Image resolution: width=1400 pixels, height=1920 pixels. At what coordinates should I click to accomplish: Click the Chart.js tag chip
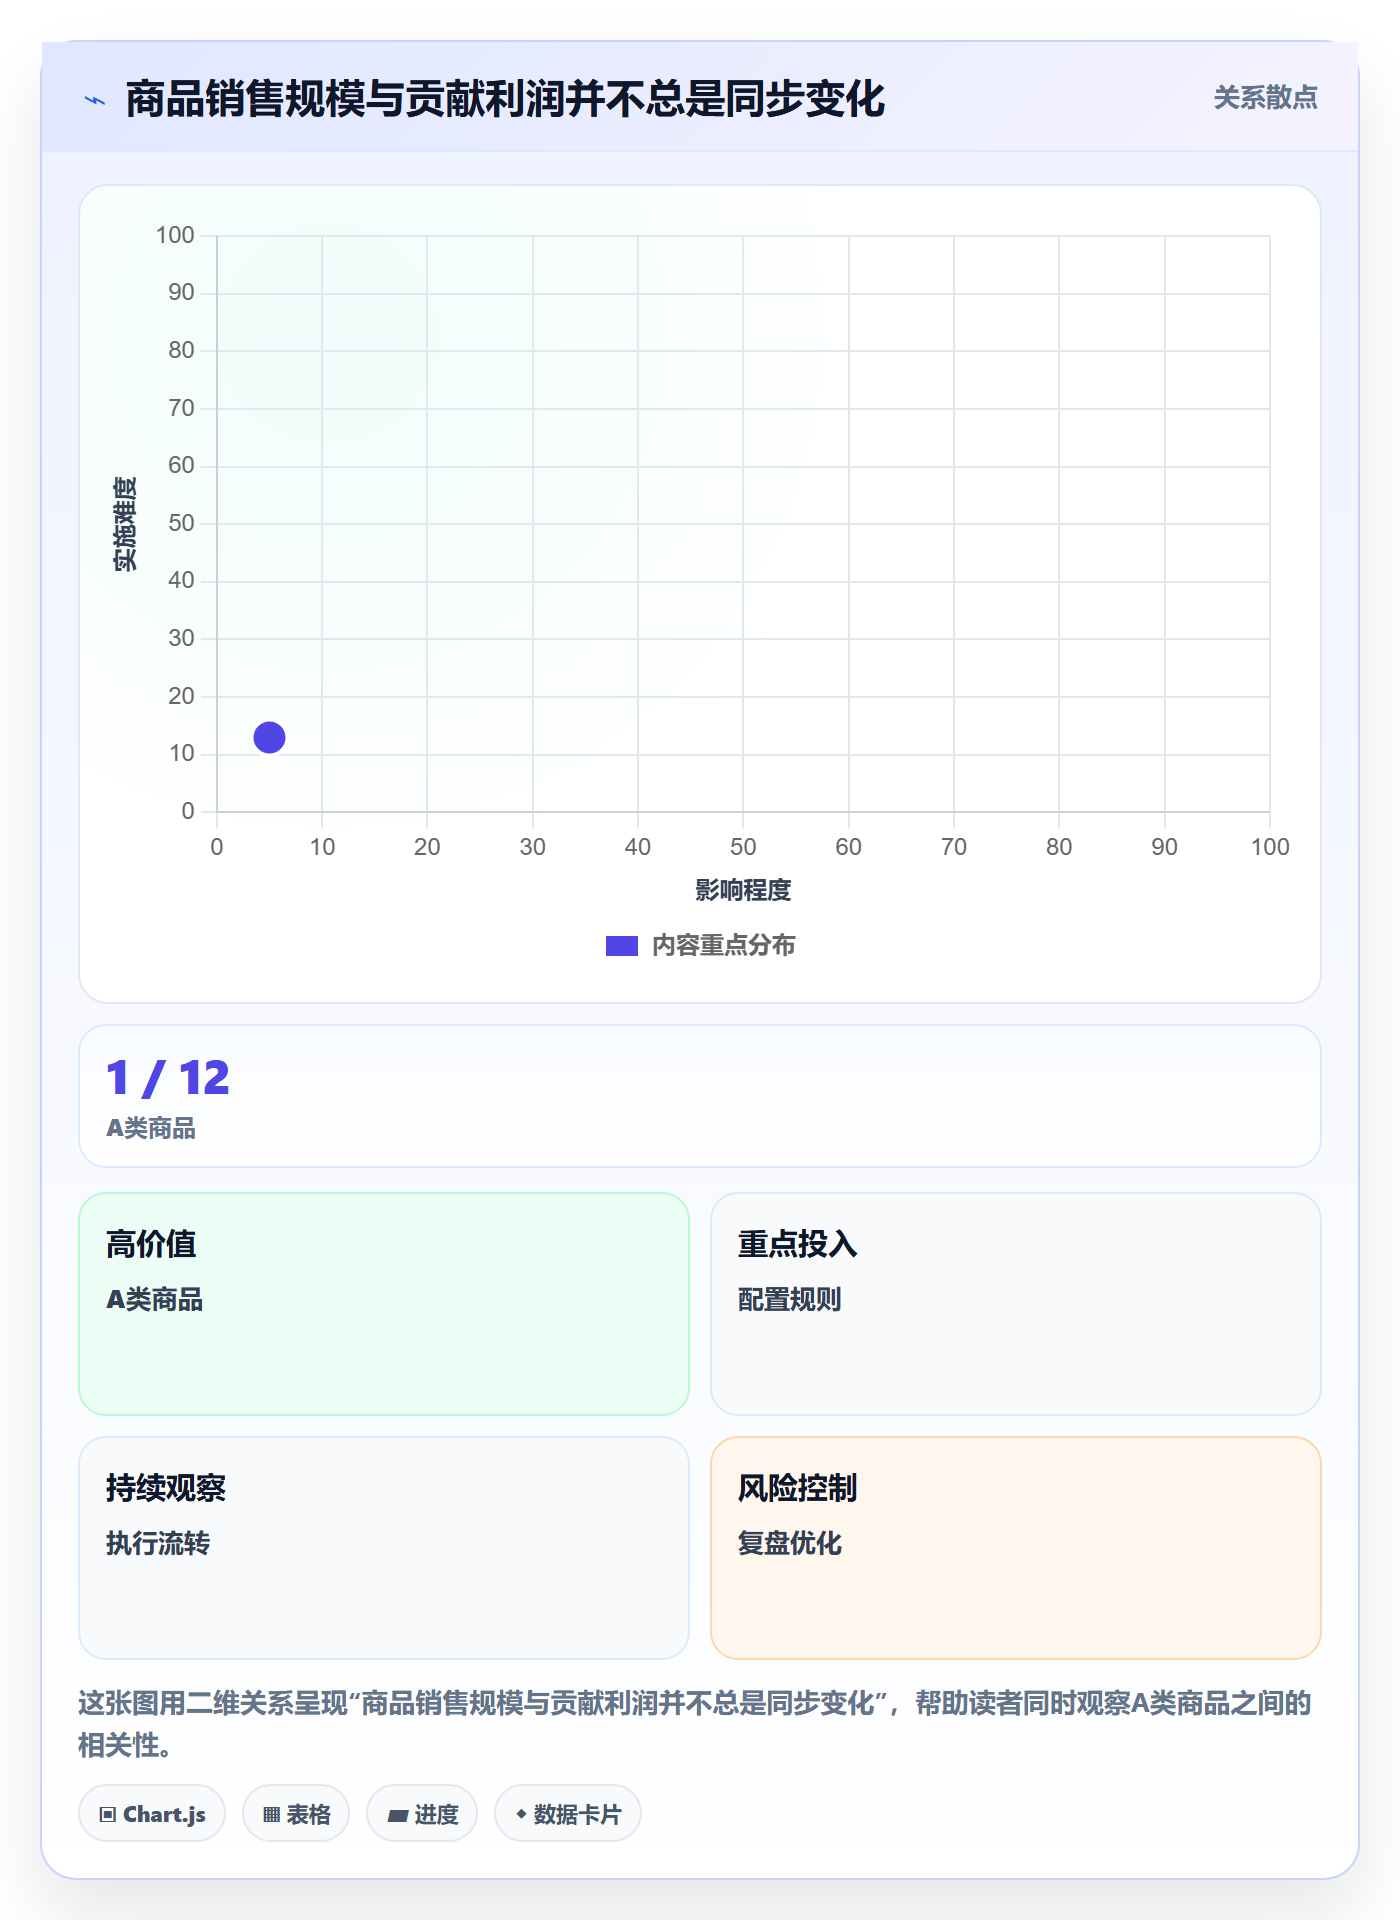(x=152, y=1813)
